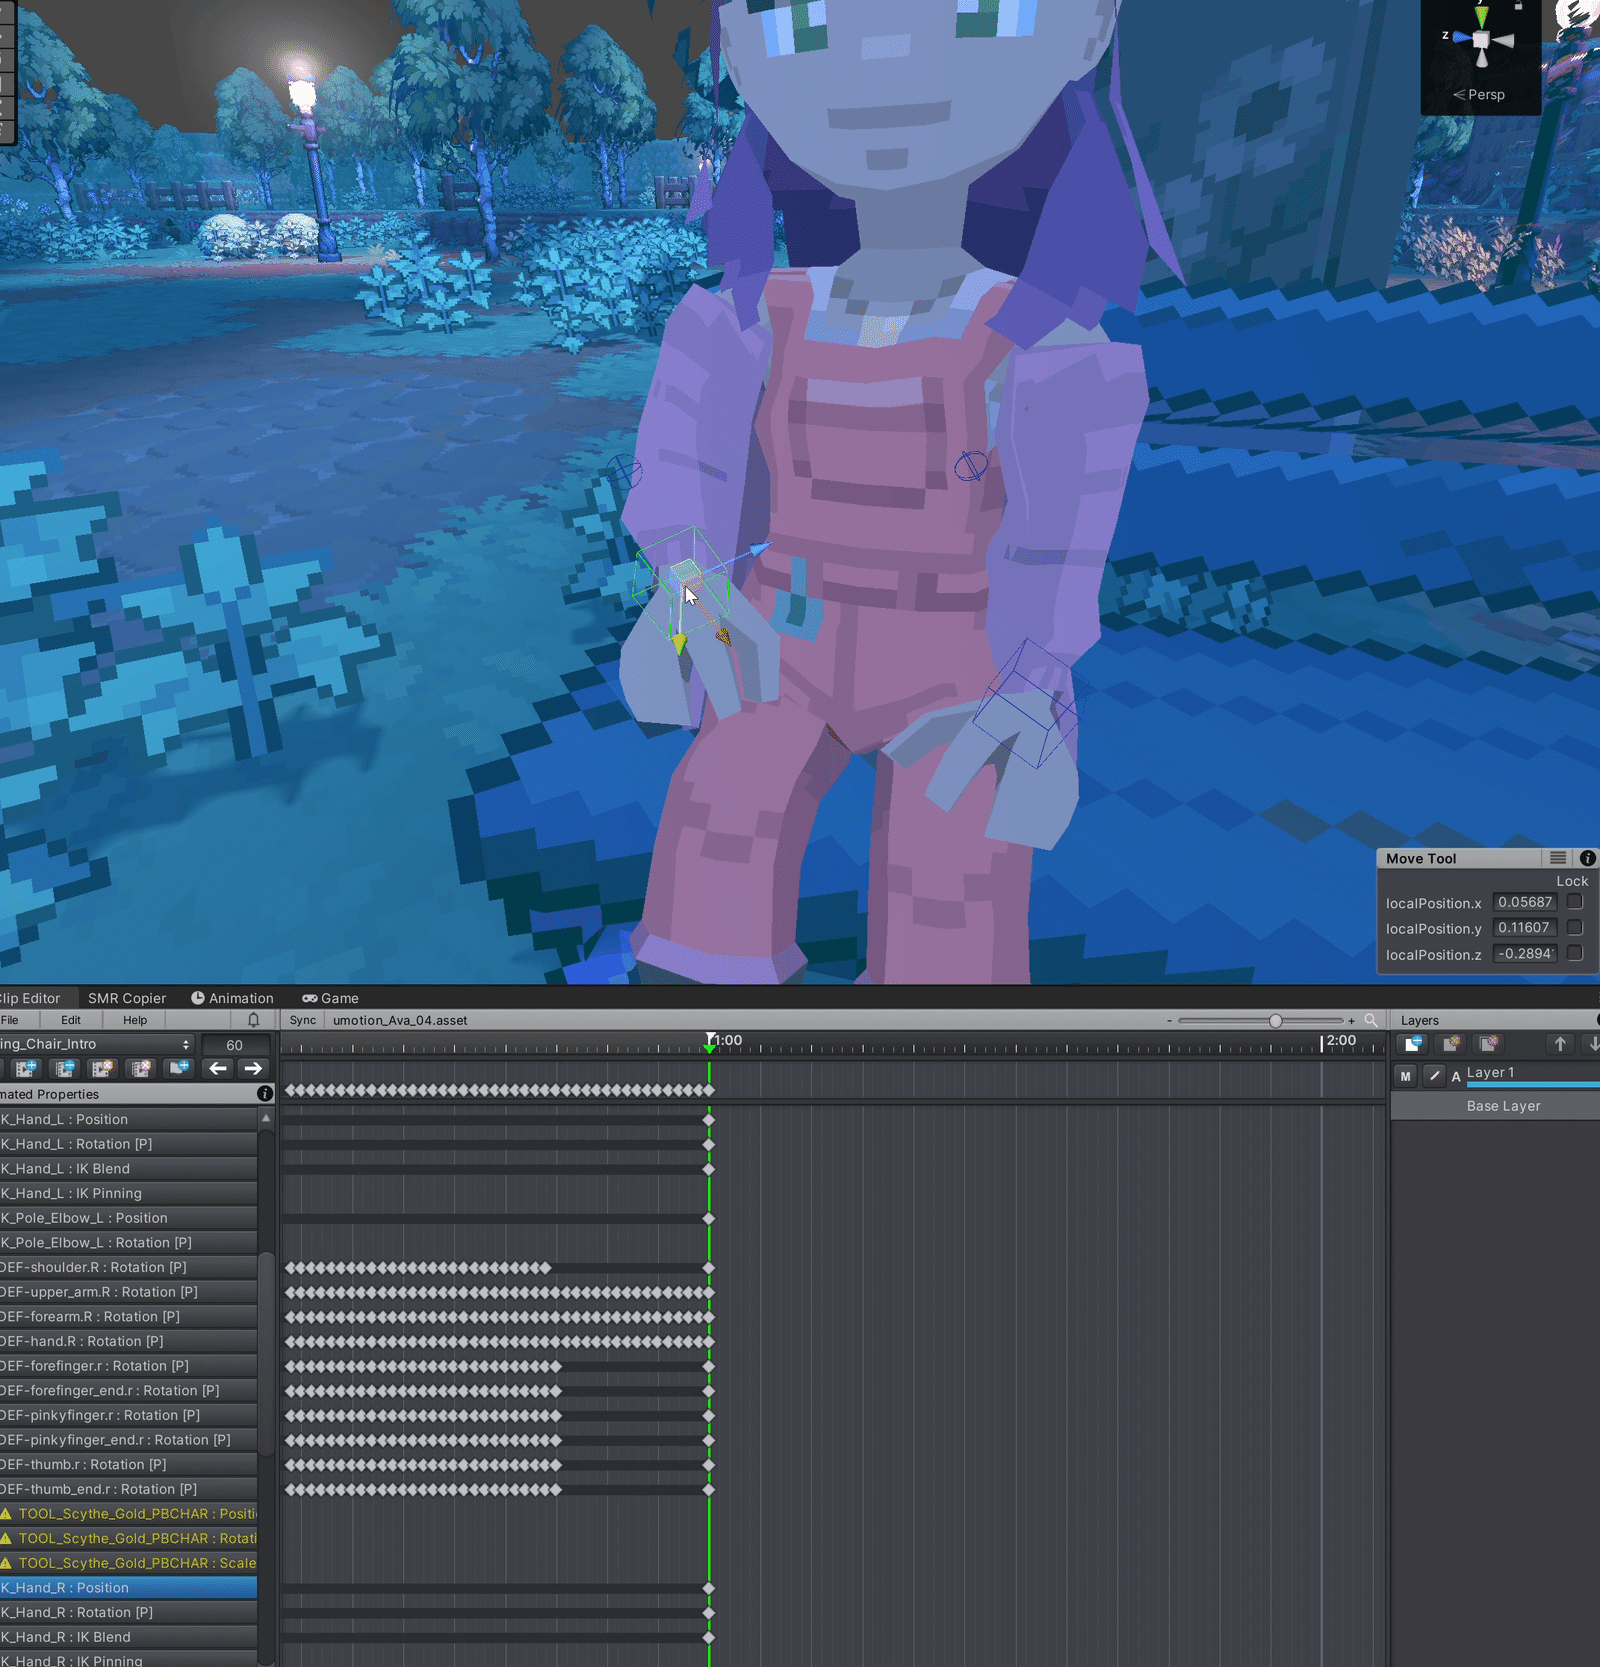Enable the localPosition.y lock checkbox
The width and height of the screenshot is (1600, 1667).
[1575, 928]
